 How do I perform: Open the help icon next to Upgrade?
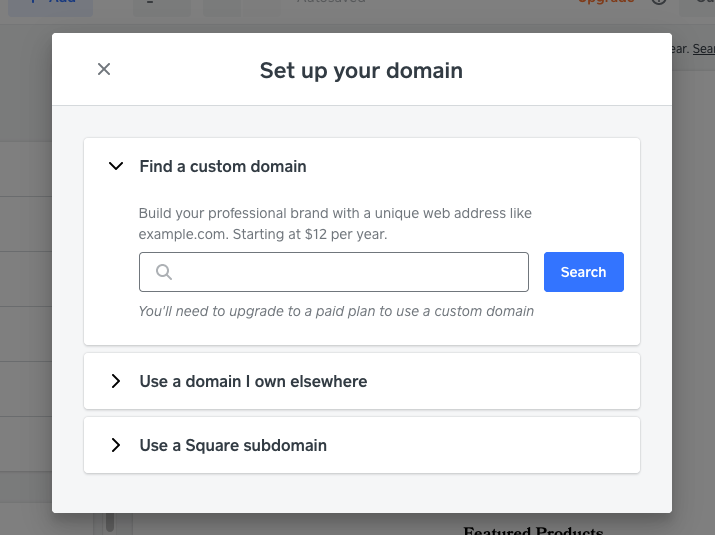[659, 3]
